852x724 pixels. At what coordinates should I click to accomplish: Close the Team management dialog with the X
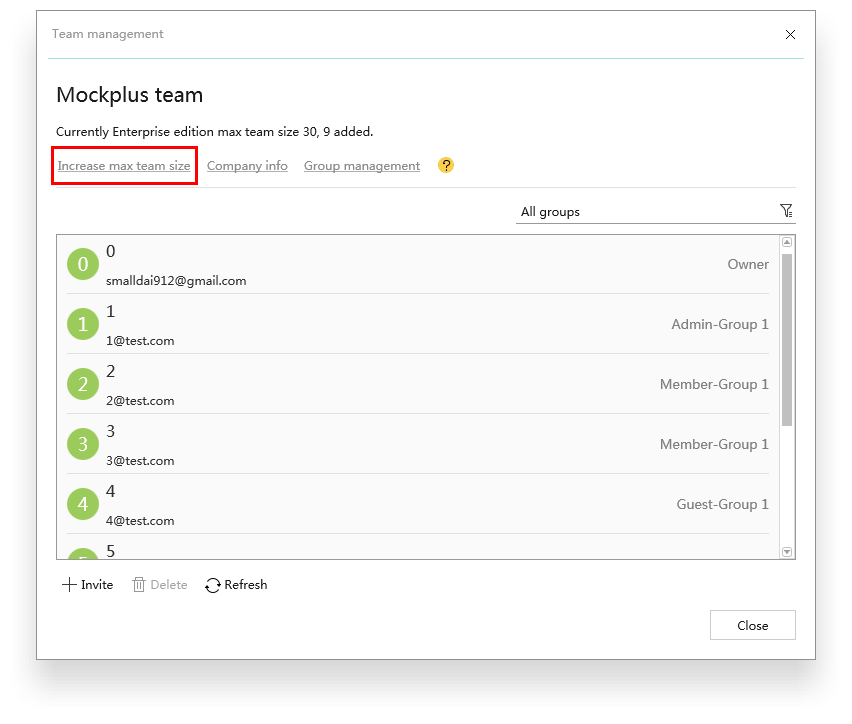790,35
